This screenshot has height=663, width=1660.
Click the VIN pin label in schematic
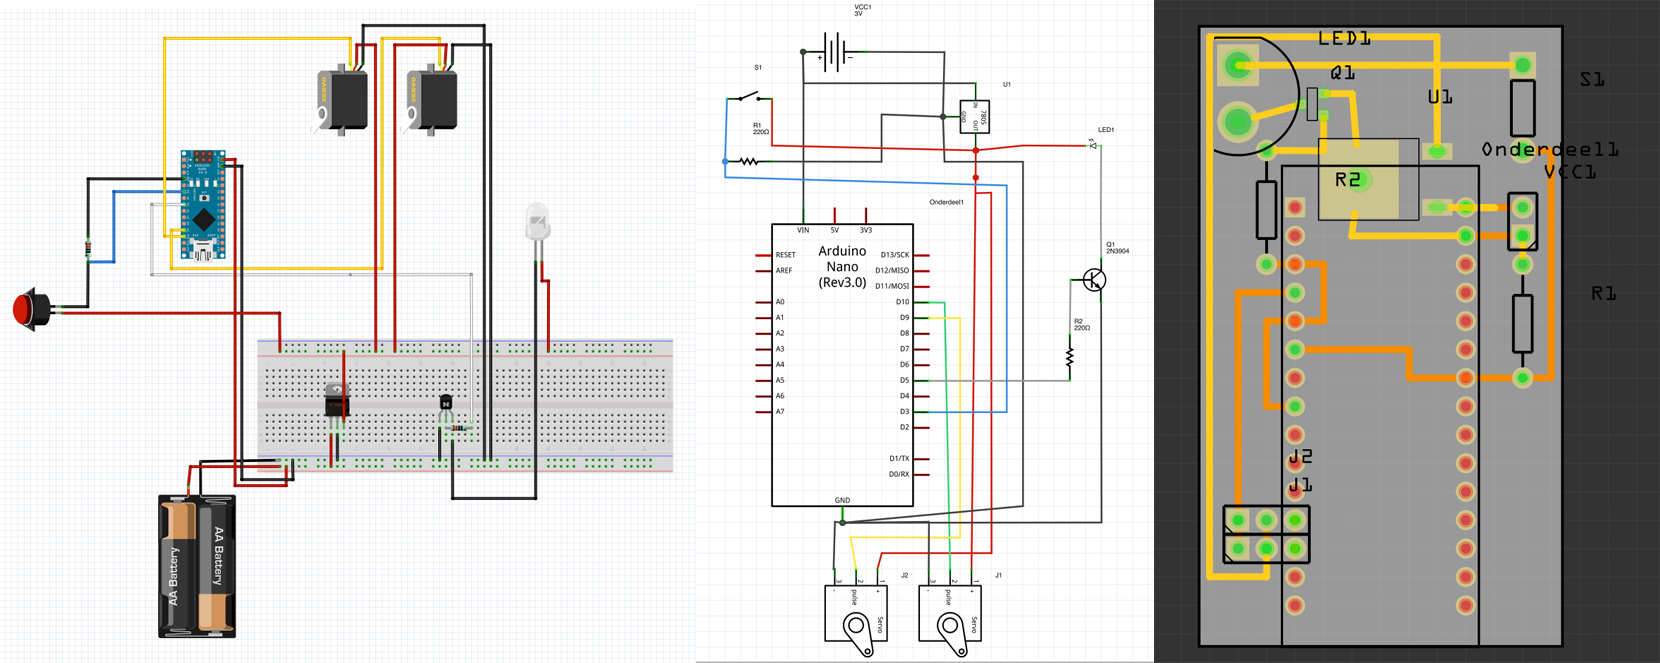803,230
